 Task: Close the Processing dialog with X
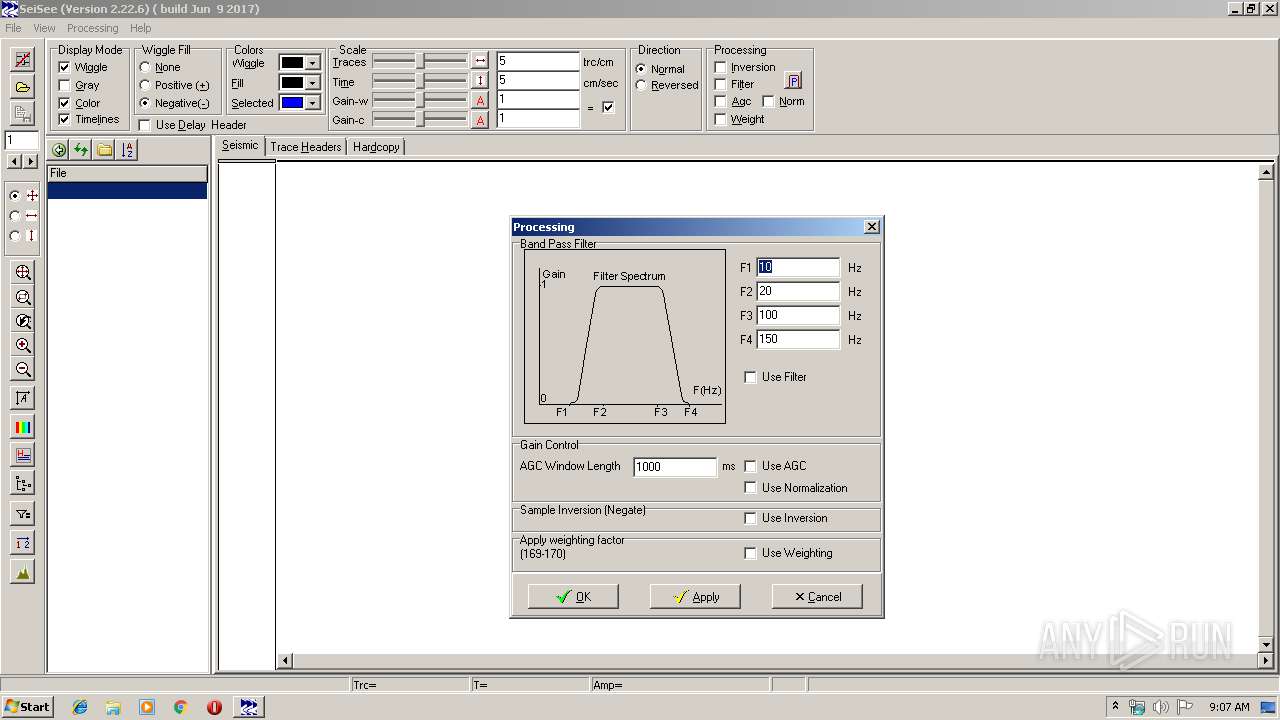pos(871,227)
